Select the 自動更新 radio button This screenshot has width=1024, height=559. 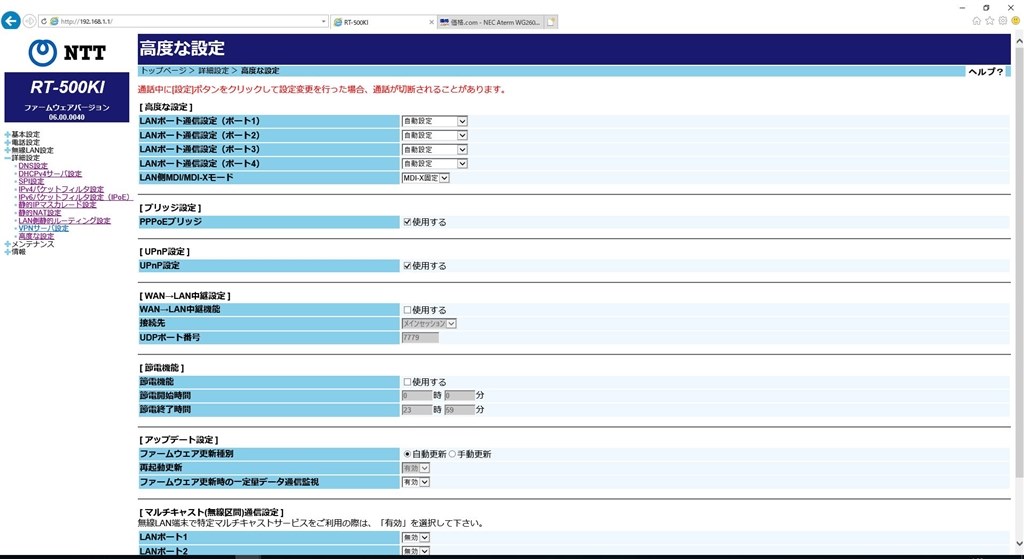pyautogui.click(x=408, y=454)
